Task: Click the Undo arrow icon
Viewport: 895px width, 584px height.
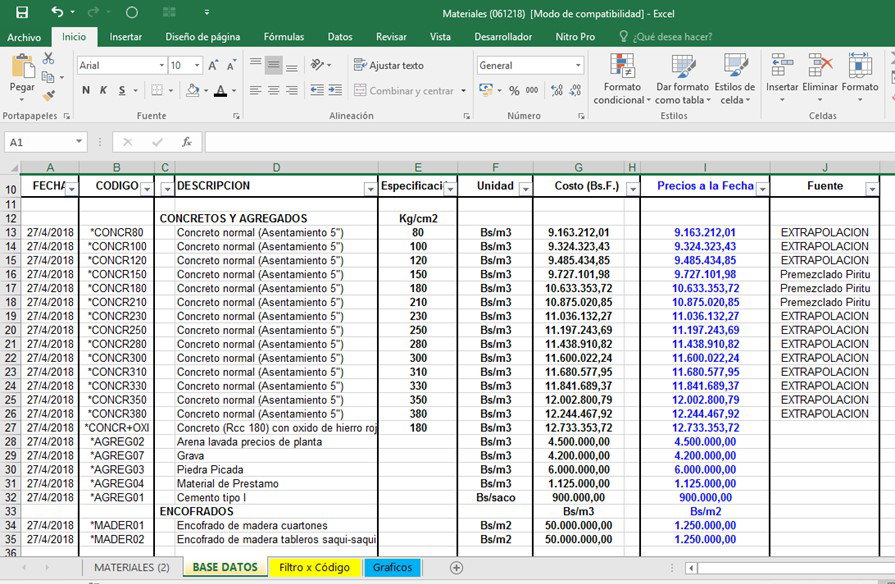Action: (57, 11)
